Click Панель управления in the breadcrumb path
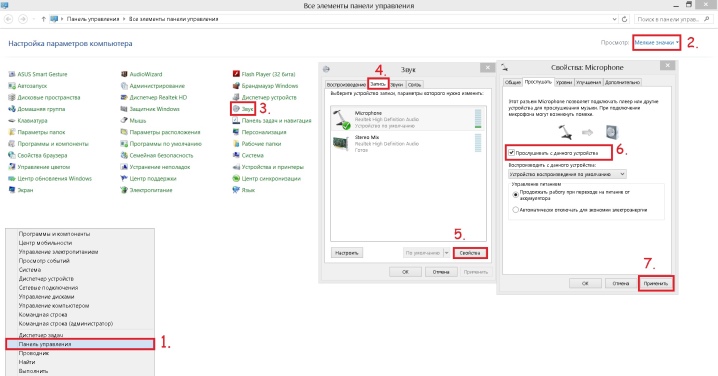Screen dimensions: 718x376 pyautogui.click(x=92, y=19)
